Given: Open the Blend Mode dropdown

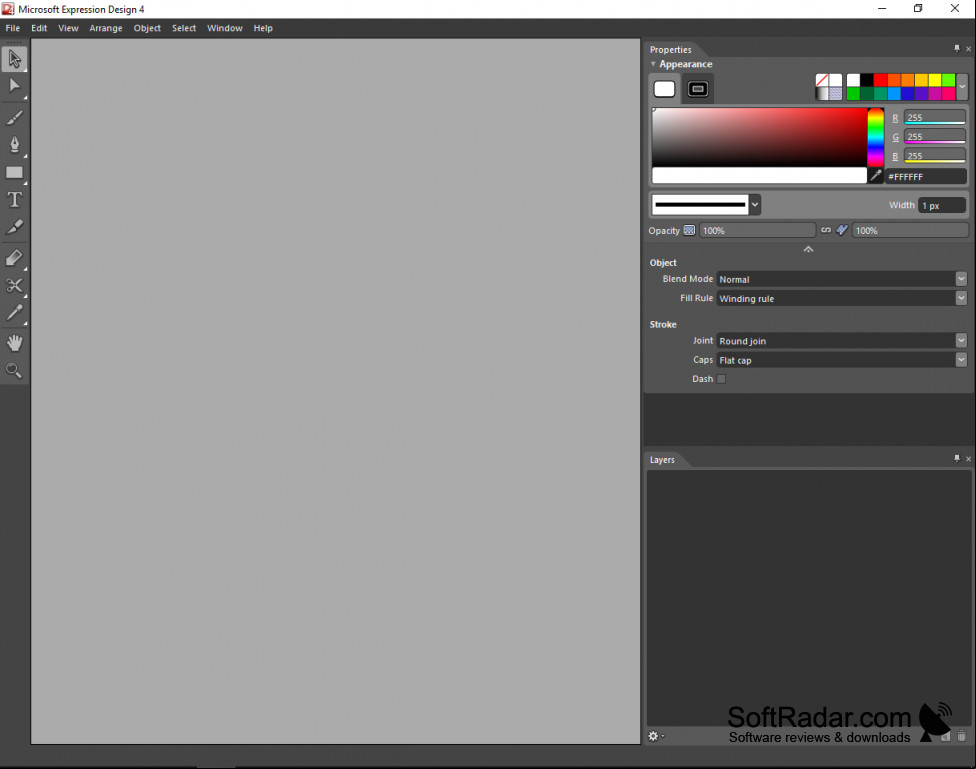Looking at the screenshot, I should click(x=961, y=279).
